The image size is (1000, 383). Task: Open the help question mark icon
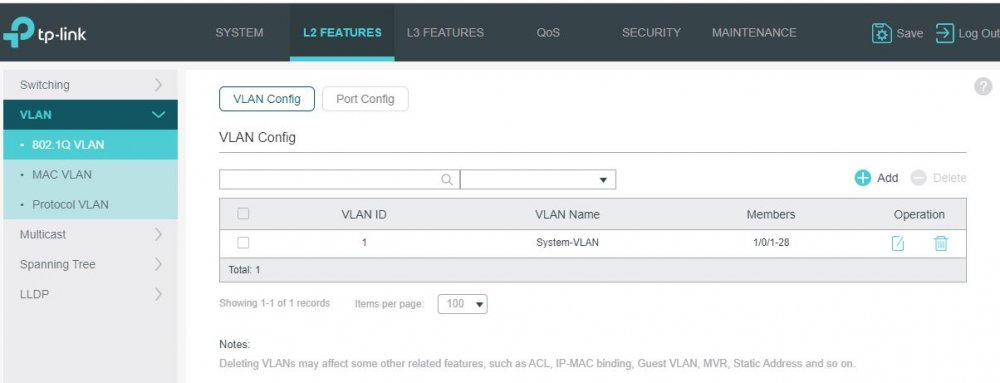983,87
